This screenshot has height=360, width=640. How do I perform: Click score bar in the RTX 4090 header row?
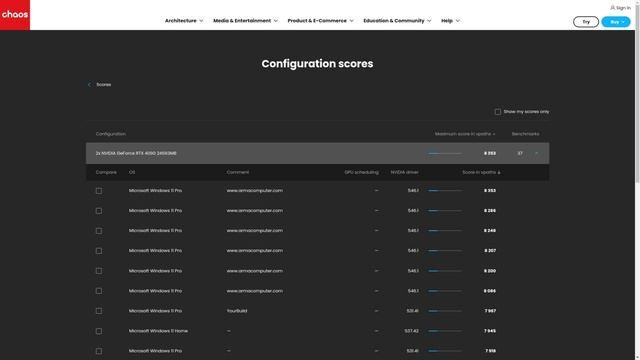tap(445, 153)
